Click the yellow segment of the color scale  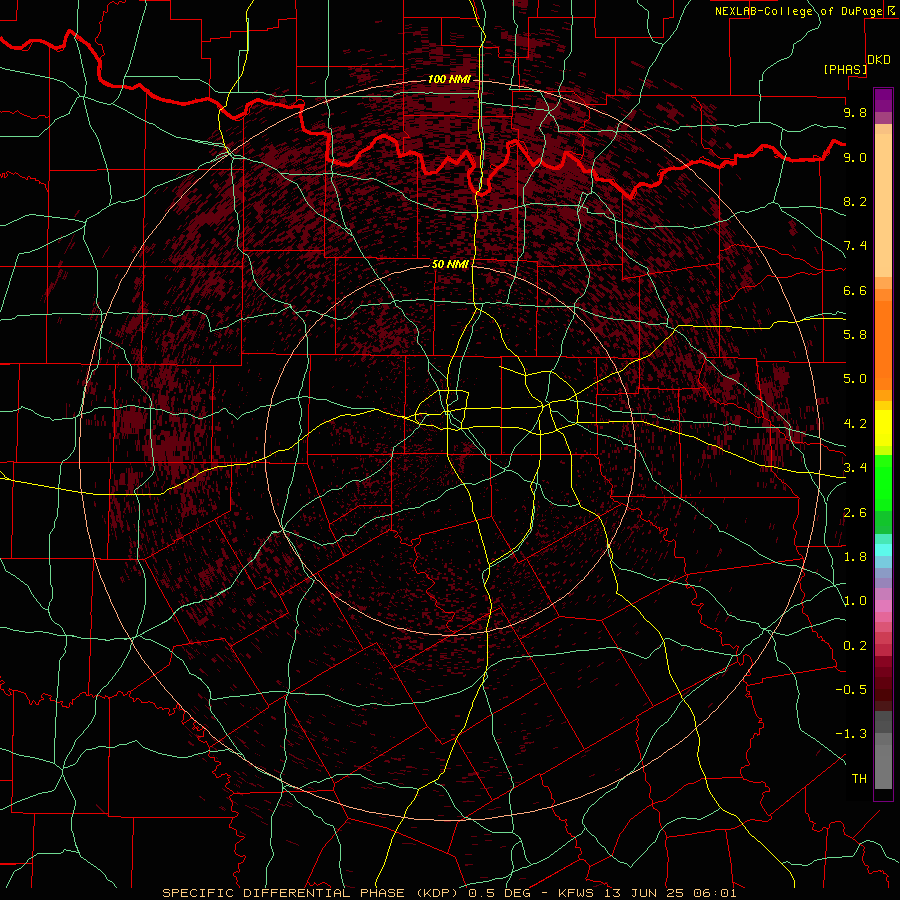(x=883, y=428)
